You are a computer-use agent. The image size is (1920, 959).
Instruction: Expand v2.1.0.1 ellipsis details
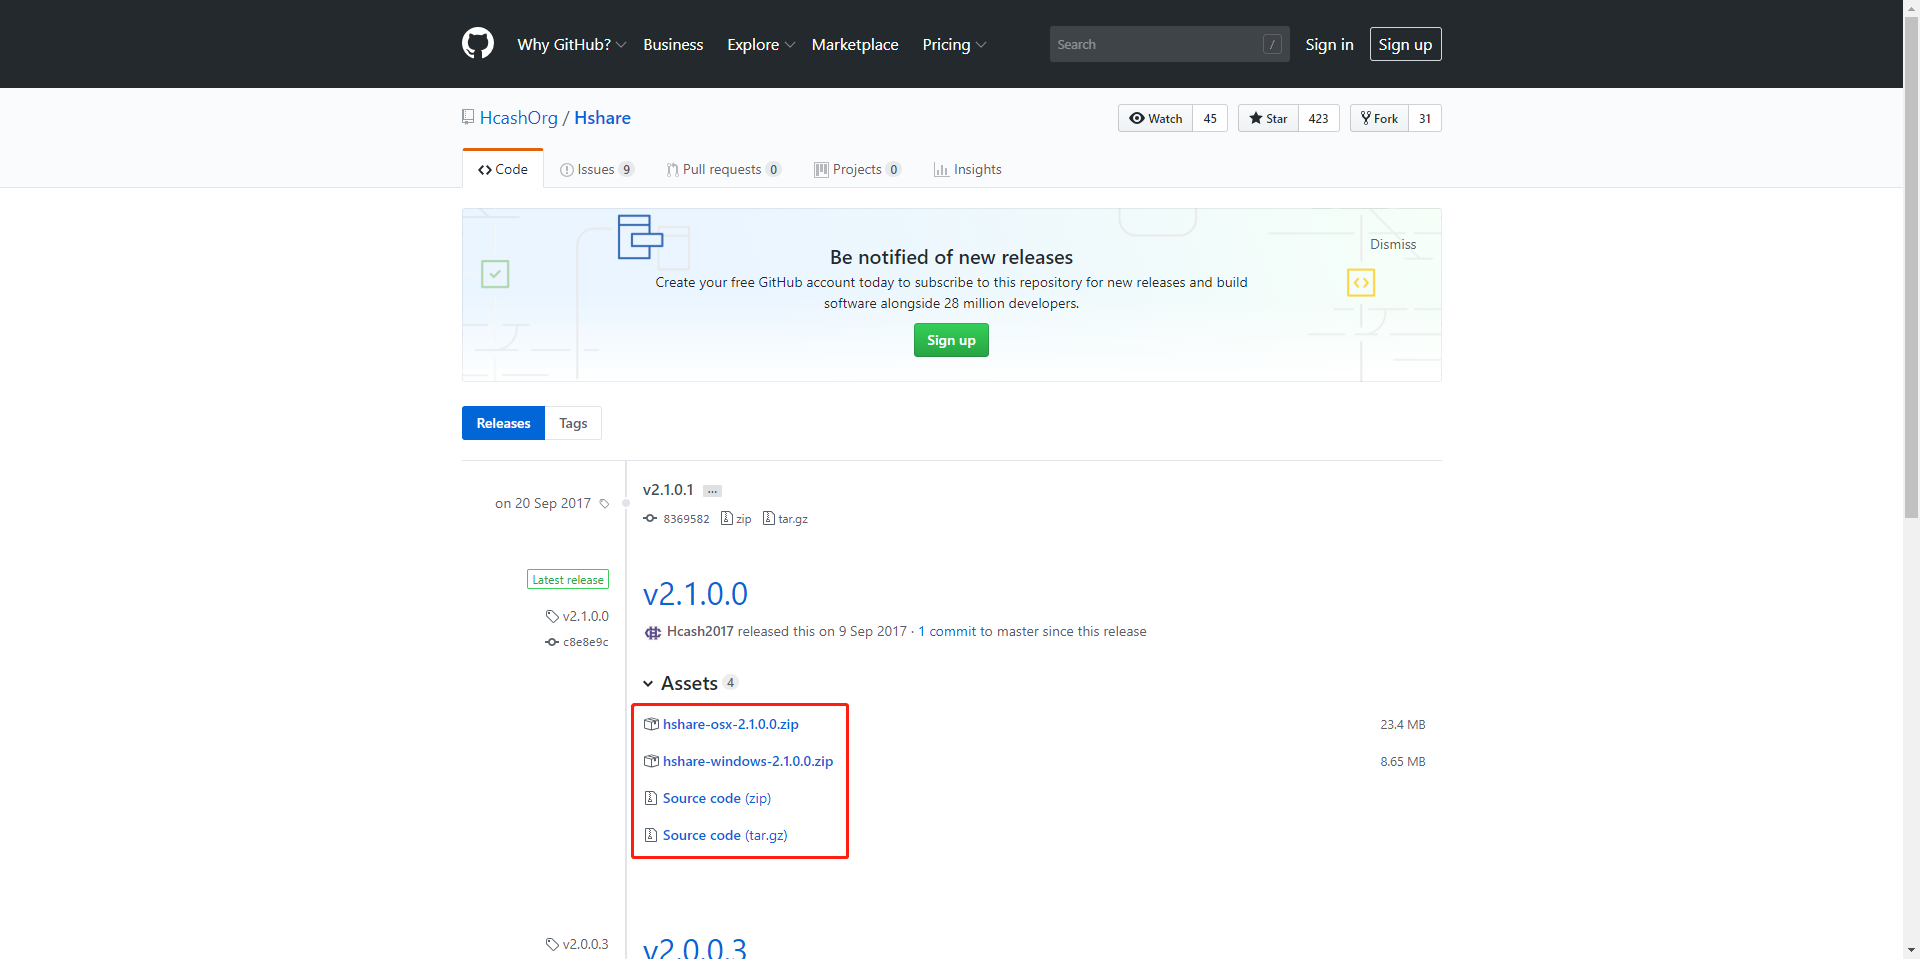[x=712, y=491]
